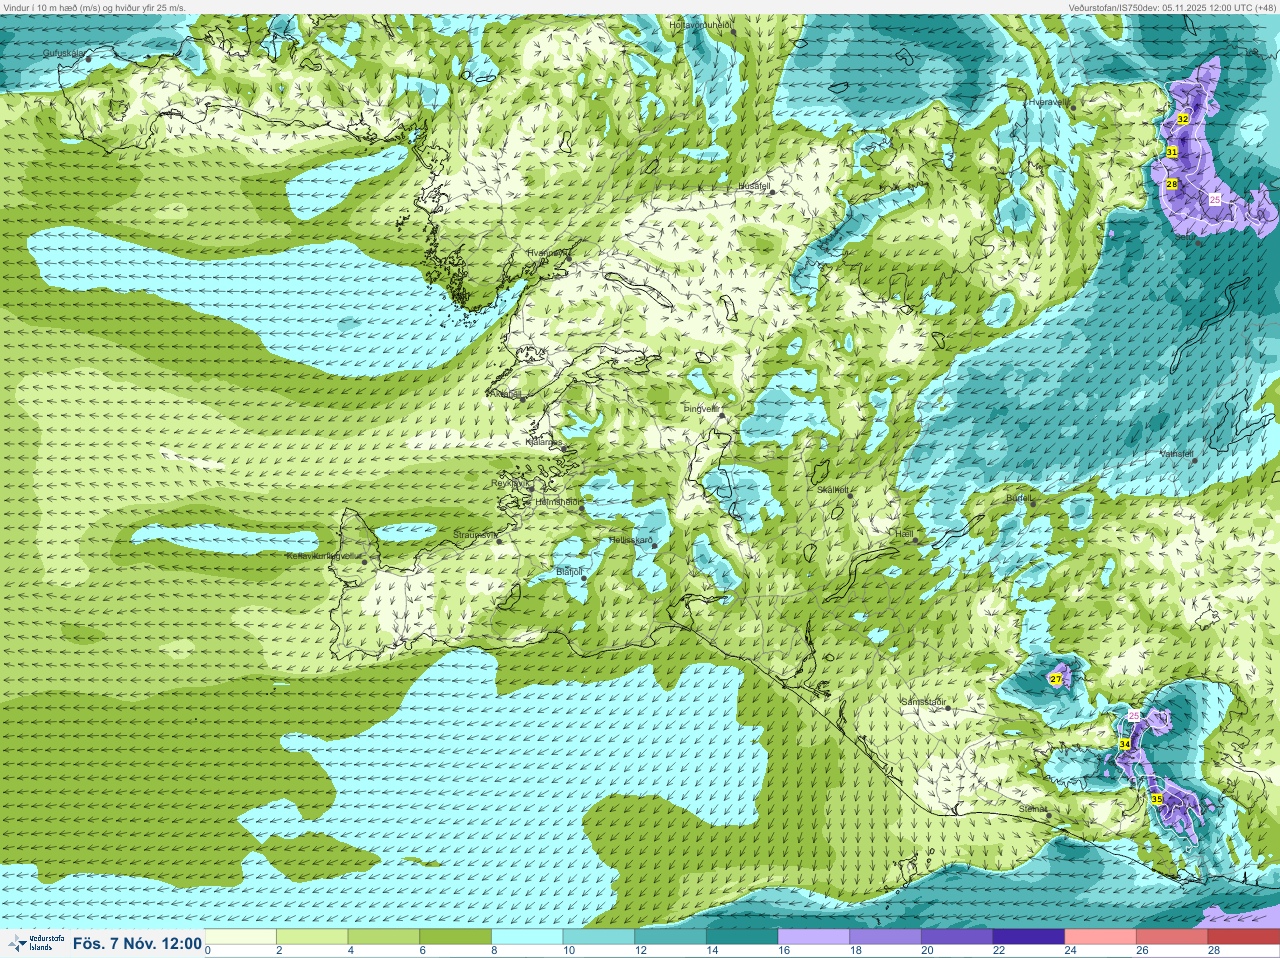This screenshot has height=958, width=1280.
Task: Select the 6–8 m/s olive green legend swatch
Action: pyautogui.click(x=455, y=937)
